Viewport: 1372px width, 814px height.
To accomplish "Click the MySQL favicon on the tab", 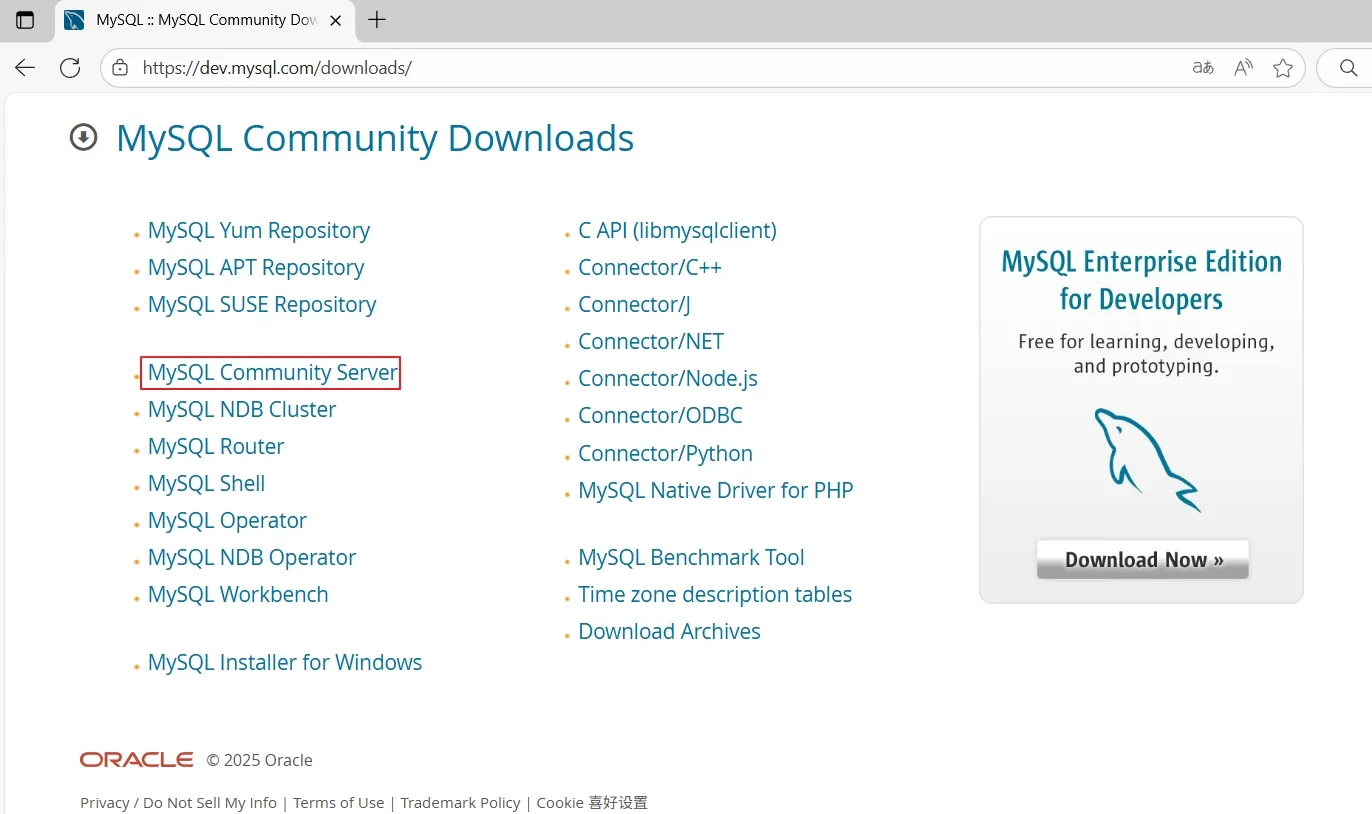I will 74,20.
